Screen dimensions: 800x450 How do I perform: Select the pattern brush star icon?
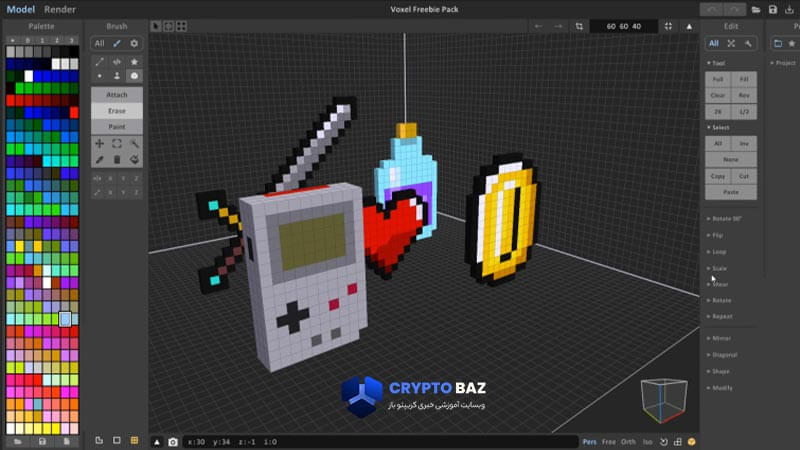[134, 62]
